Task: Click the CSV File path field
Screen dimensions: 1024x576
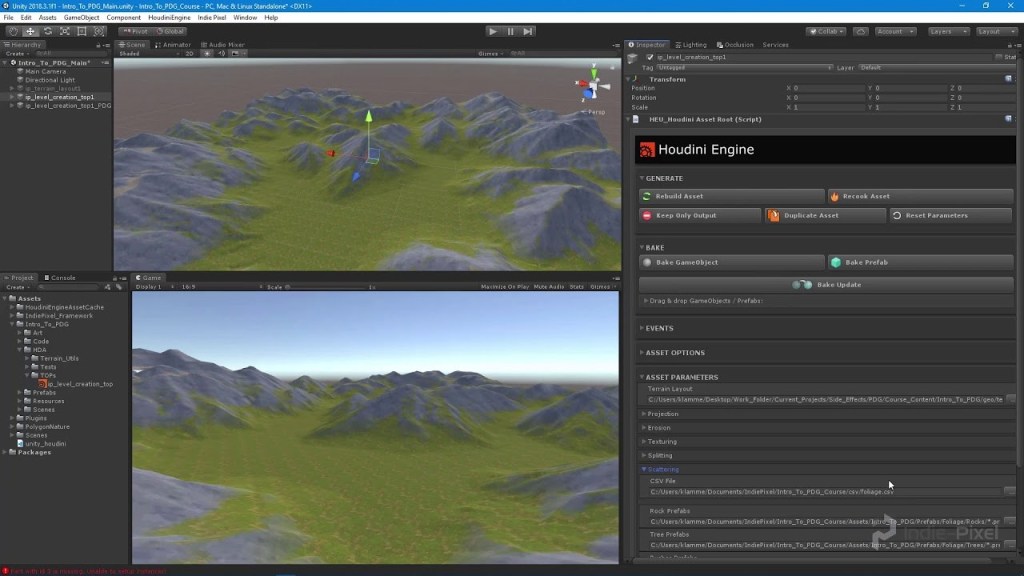Action: tap(824, 492)
